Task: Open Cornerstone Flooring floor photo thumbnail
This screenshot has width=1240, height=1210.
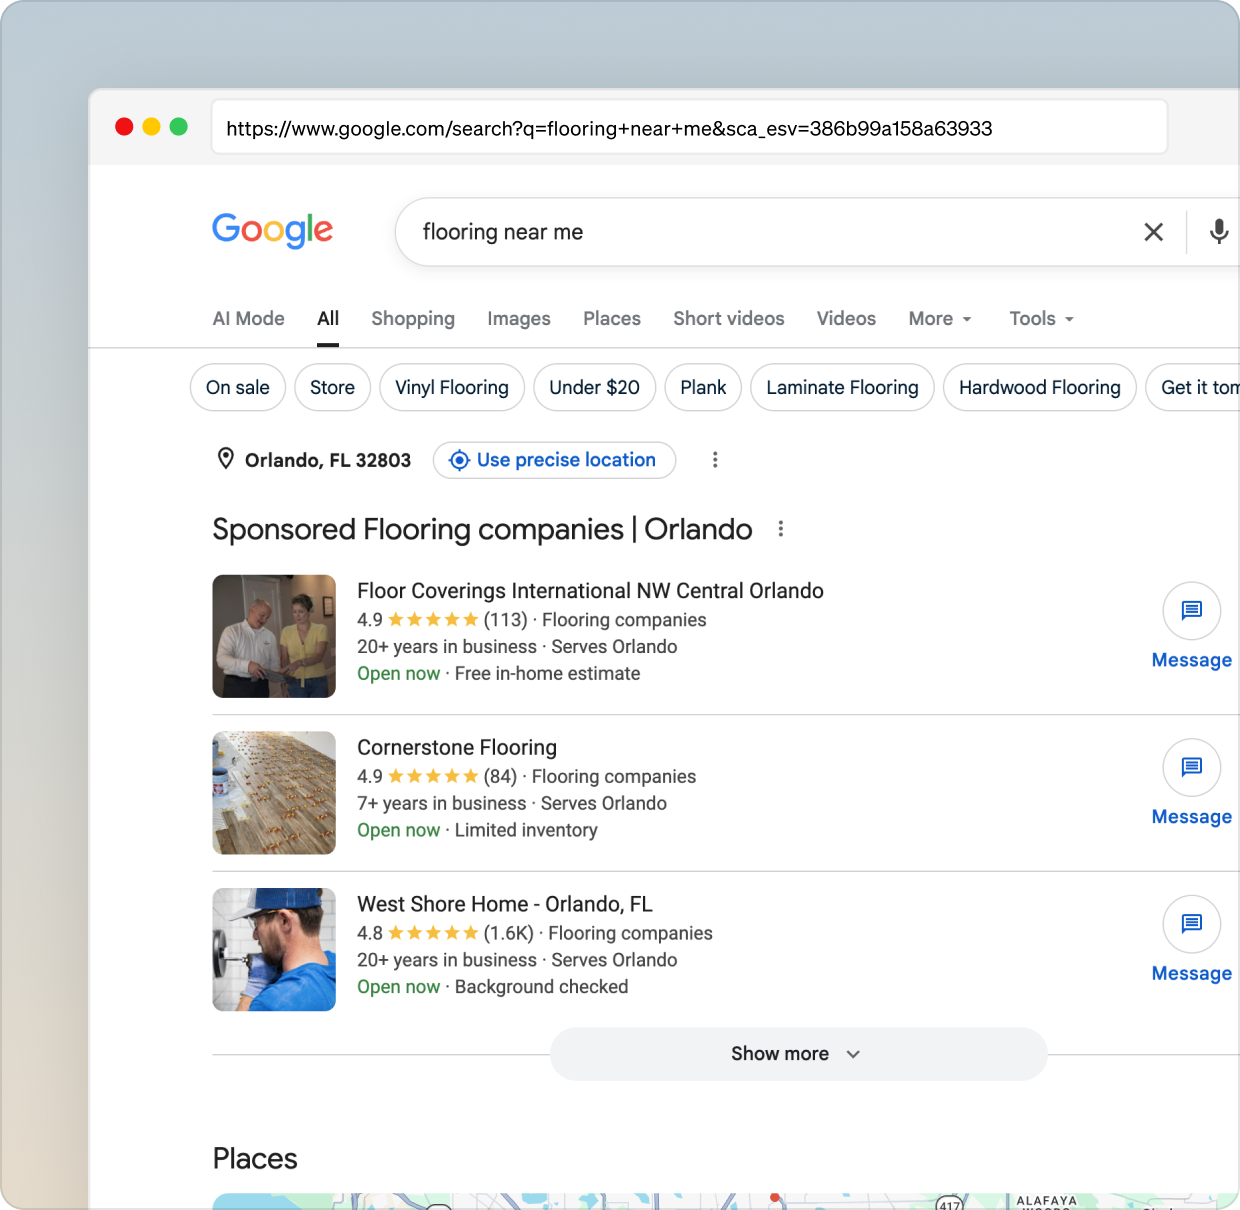Action: click(274, 793)
